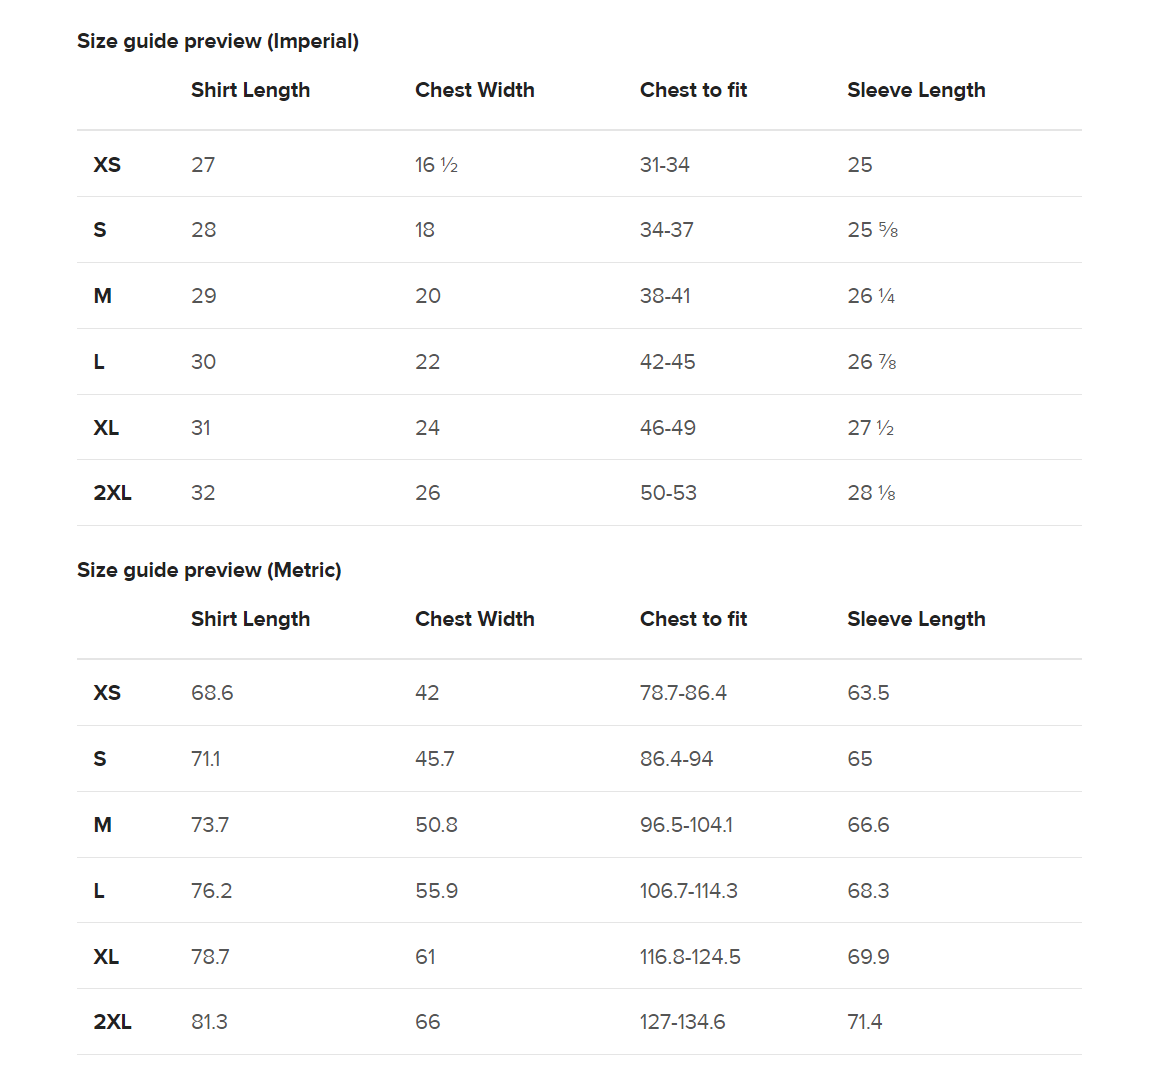Image resolution: width=1153 pixels, height=1092 pixels.
Task: Click the '16 ½' chest width value
Action: pos(436,165)
